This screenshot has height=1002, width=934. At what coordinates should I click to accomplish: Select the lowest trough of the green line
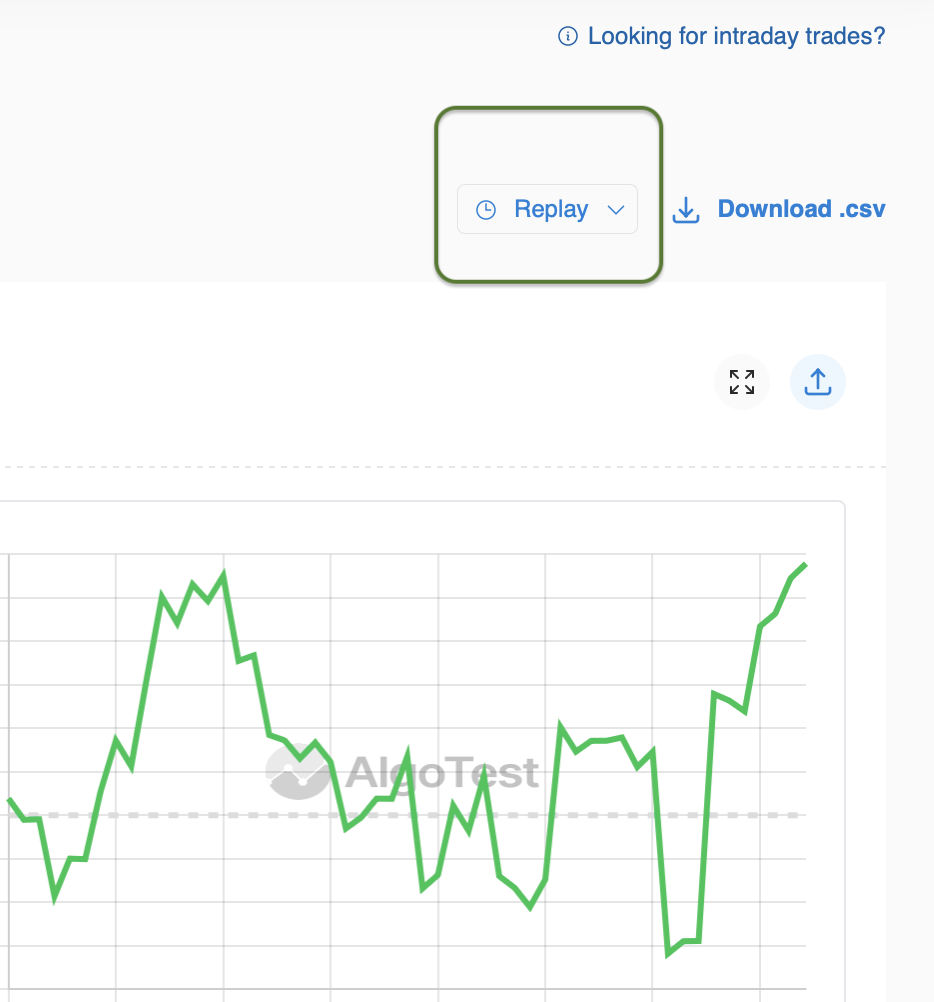(668, 954)
